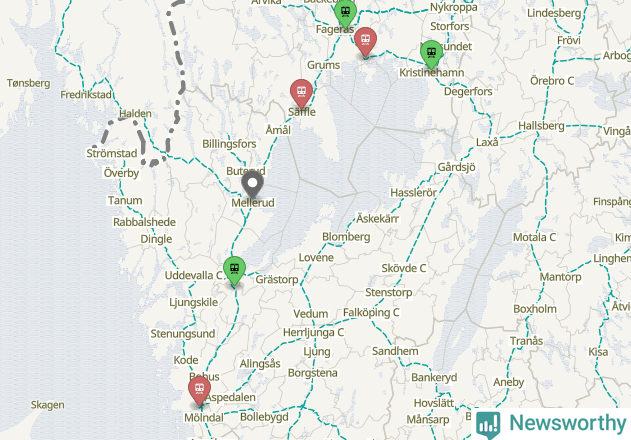Open the green train marker at Kristinehamn
This screenshot has height=440, width=631.
(x=431, y=54)
